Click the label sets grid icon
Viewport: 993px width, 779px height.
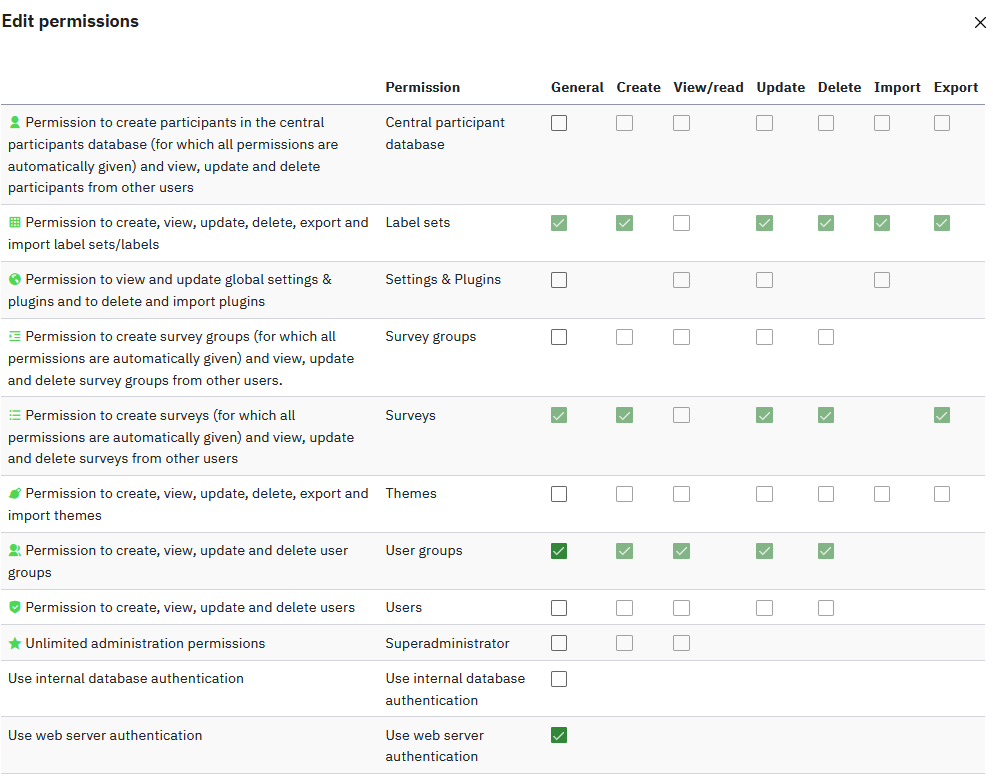pyautogui.click(x=15, y=222)
